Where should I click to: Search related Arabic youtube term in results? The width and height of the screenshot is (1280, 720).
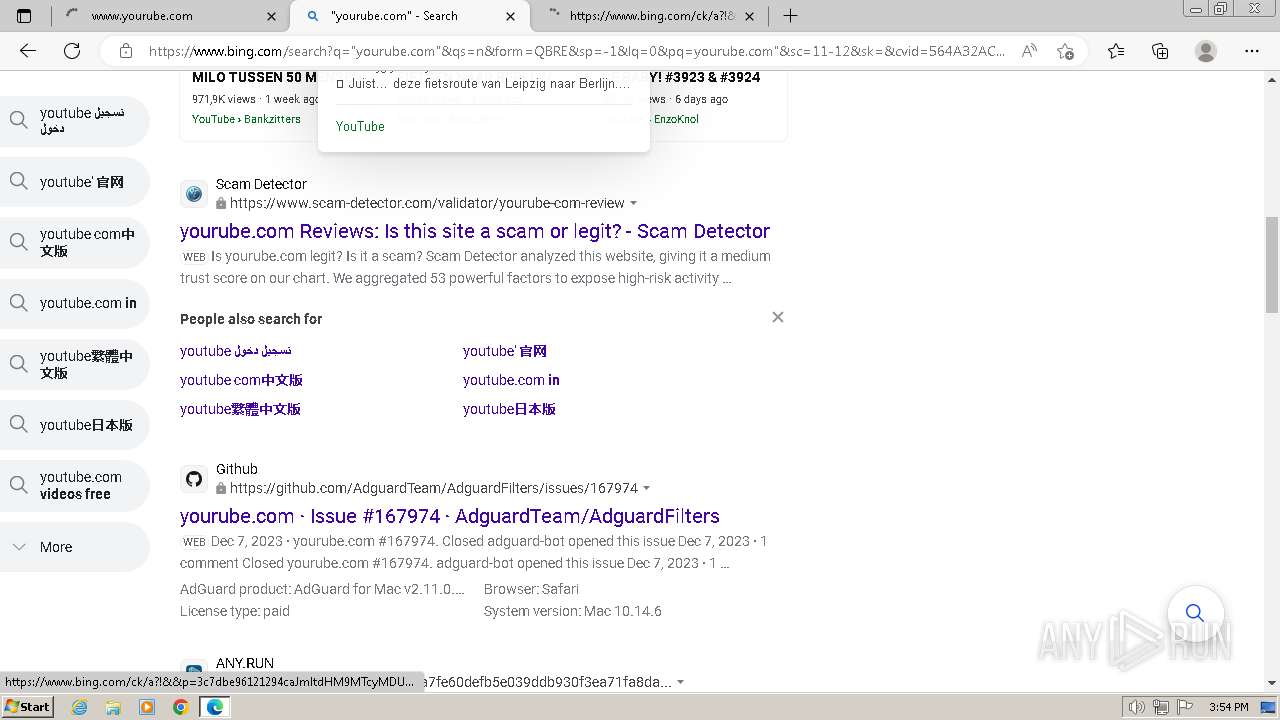[236, 351]
